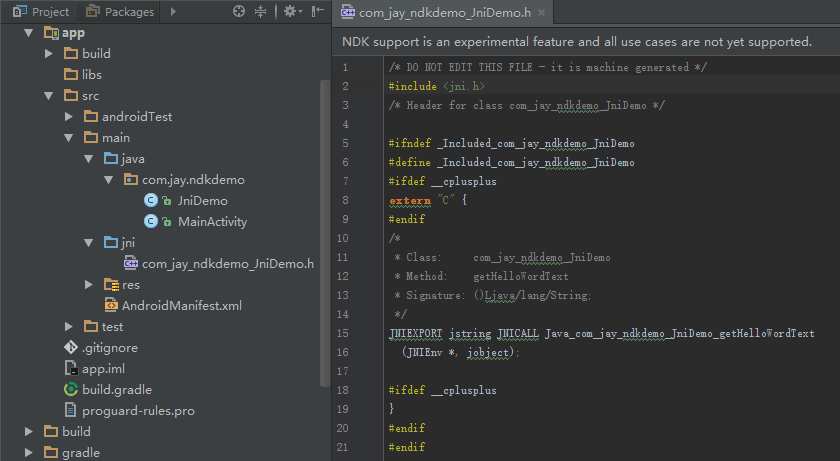Image resolution: width=840 pixels, height=461 pixels.
Task: Open MainActivity class in the tree
Action: click(x=212, y=222)
